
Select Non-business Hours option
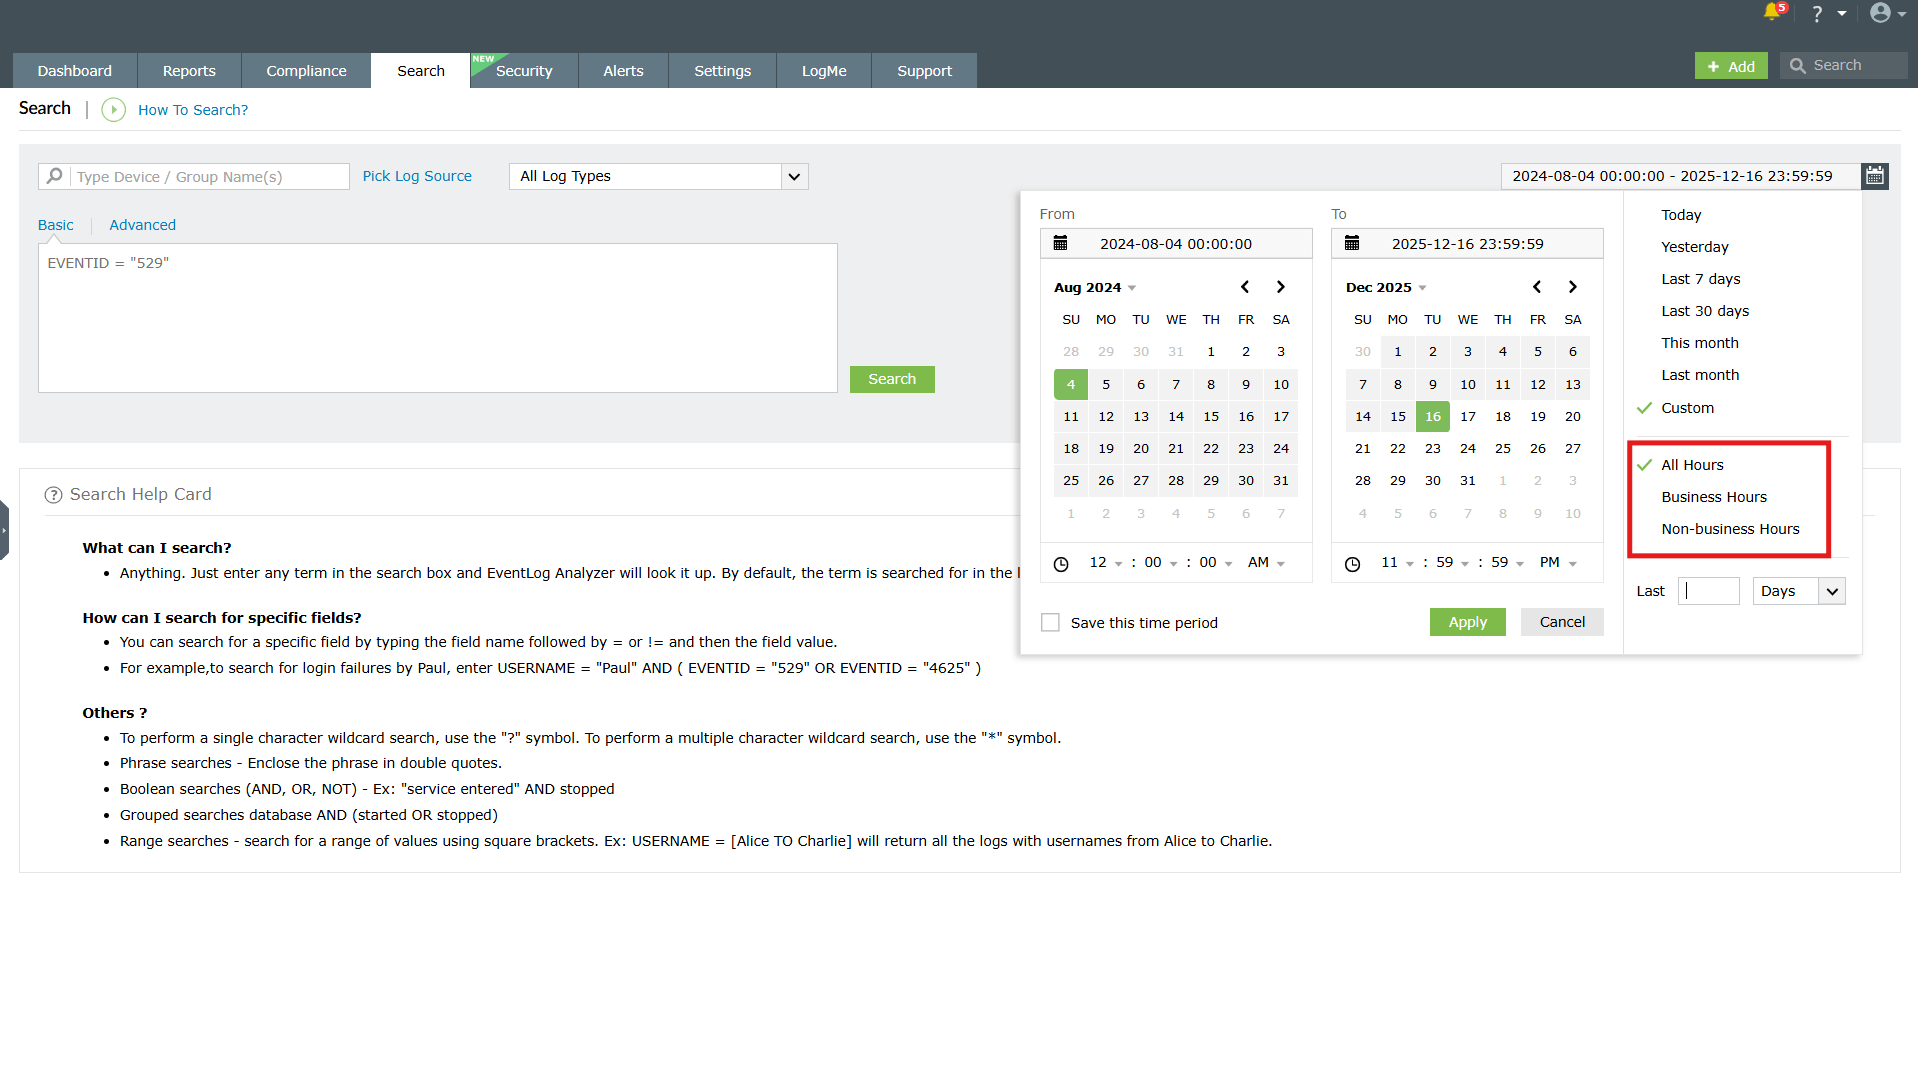pyautogui.click(x=1730, y=529)
